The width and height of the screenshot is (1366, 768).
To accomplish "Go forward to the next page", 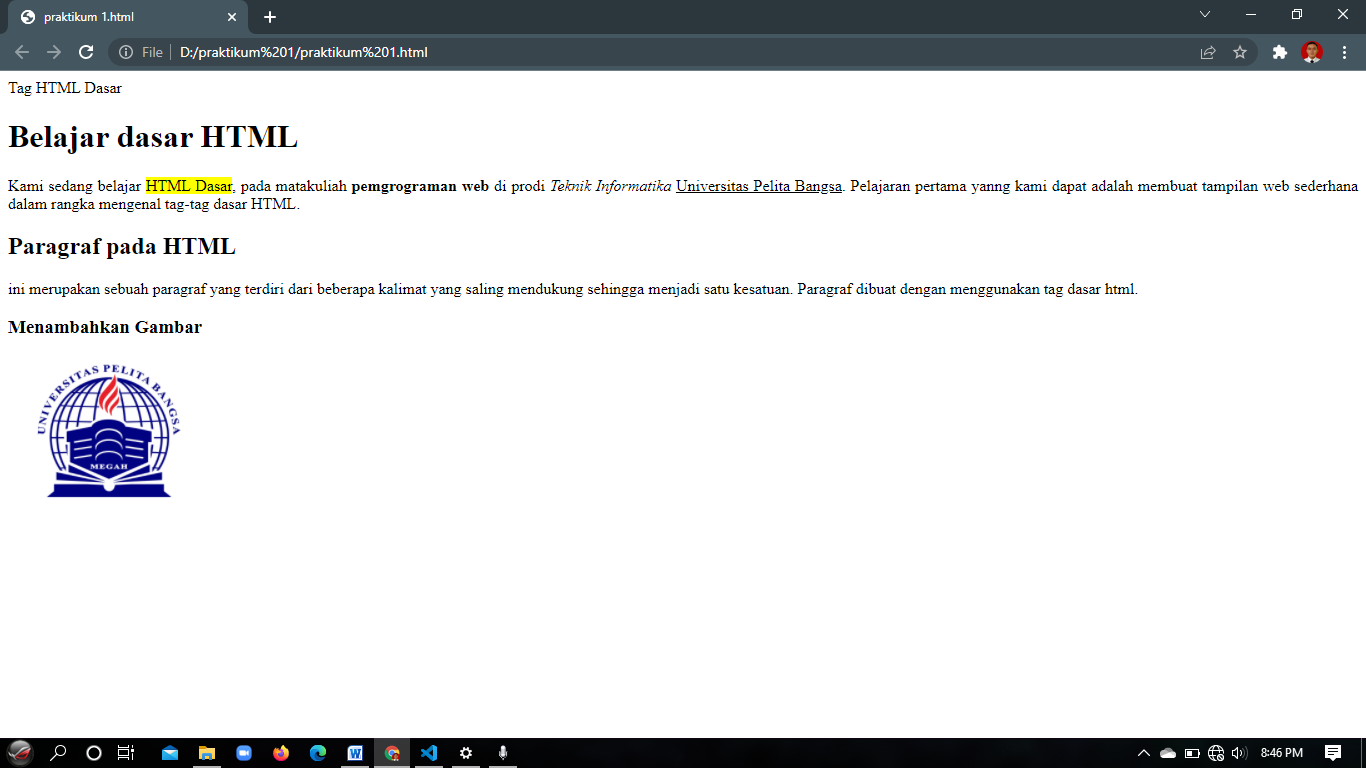I will [x=54, y=52].
